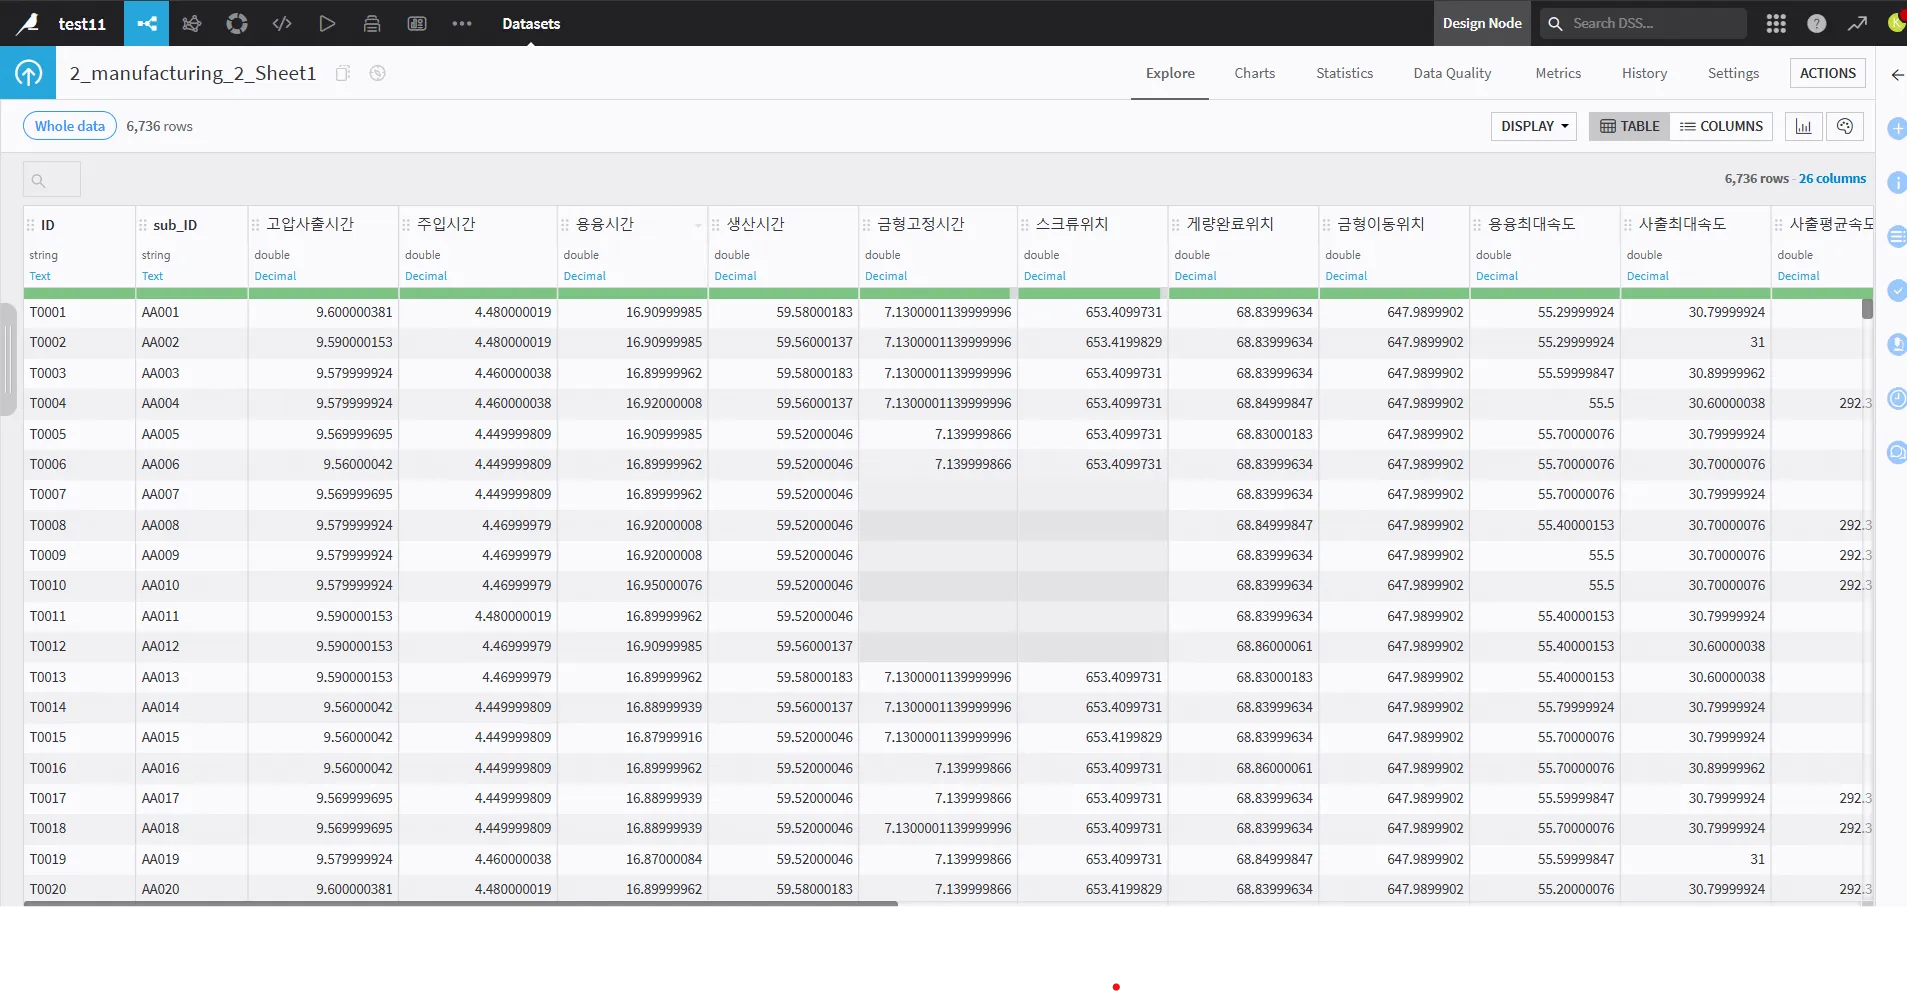The height and width of the screenshot is (991, 1907).
Task: Open the more options ellipsis menu
Action: point(462,23)
